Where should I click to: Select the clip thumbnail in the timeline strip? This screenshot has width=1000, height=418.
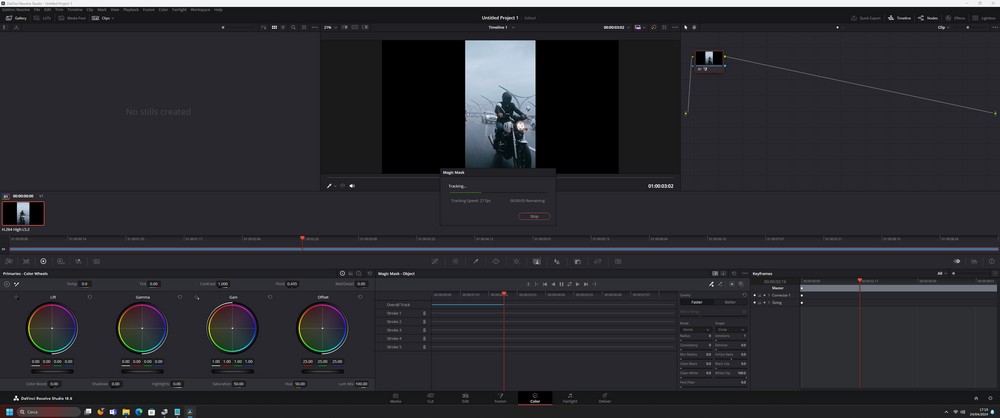point(23,213)
